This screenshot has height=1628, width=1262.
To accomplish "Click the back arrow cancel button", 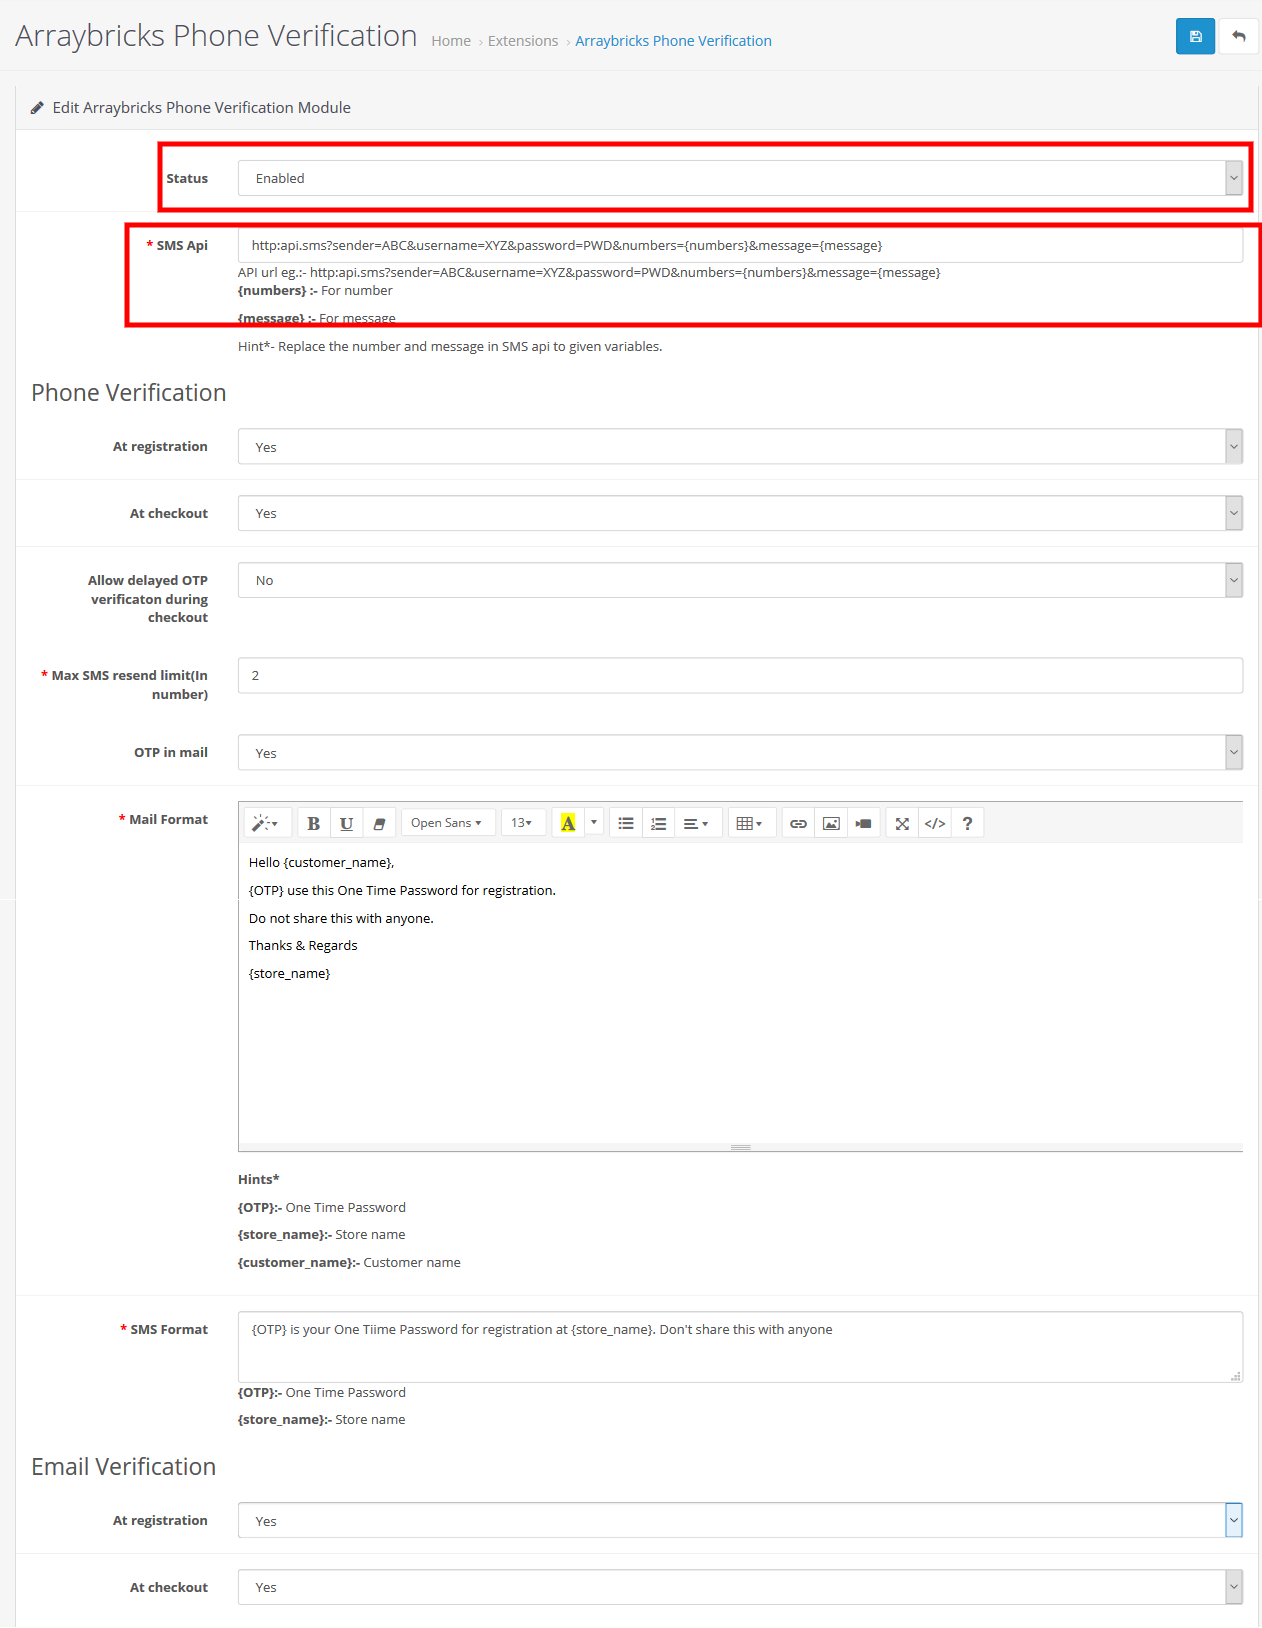I will tap(1239, 36).
